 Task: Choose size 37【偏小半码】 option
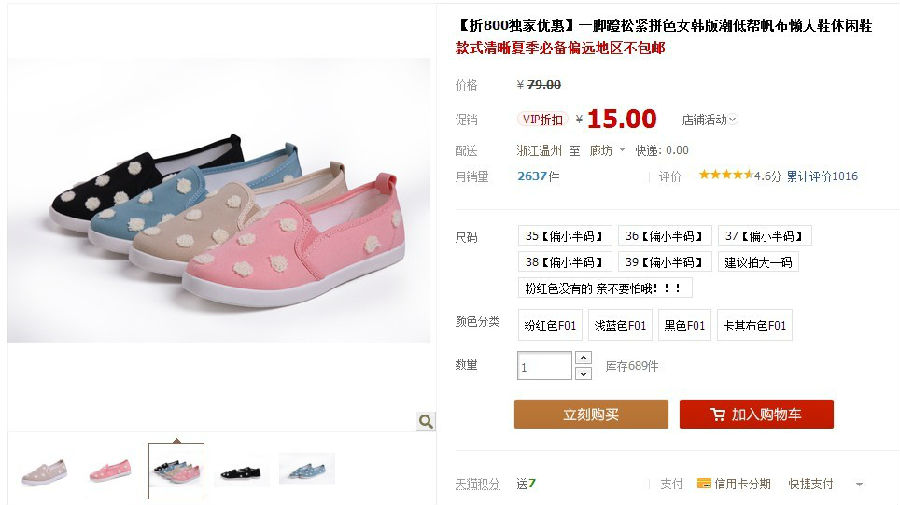(x=765, y=236)
